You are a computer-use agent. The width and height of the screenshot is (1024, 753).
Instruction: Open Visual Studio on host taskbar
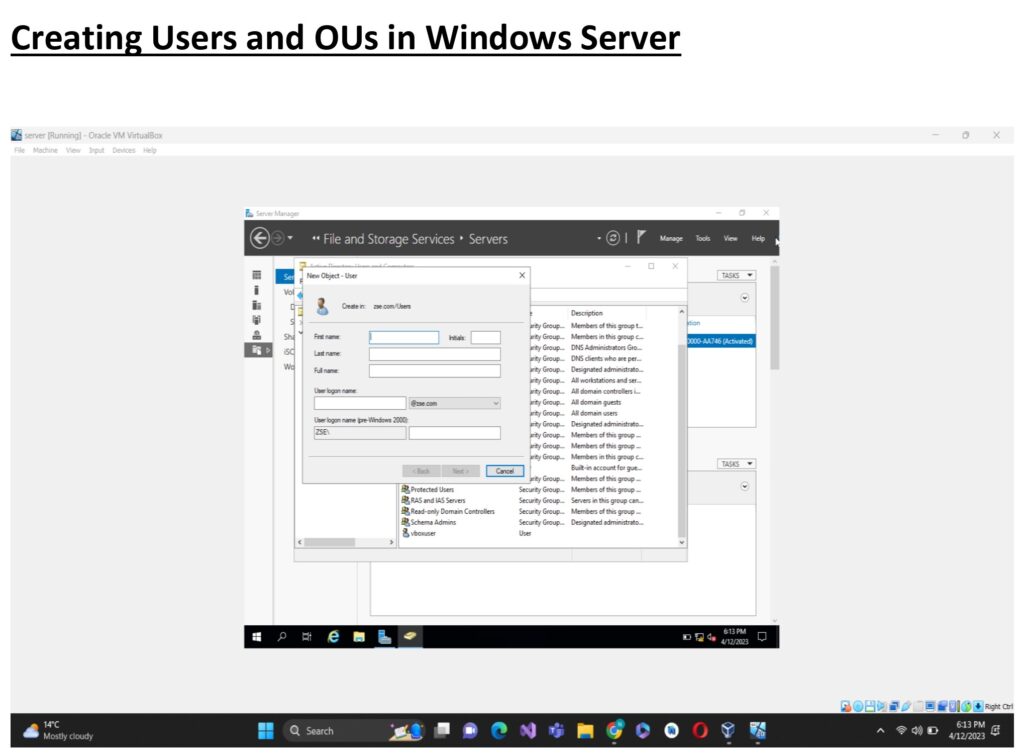(528, 731)
